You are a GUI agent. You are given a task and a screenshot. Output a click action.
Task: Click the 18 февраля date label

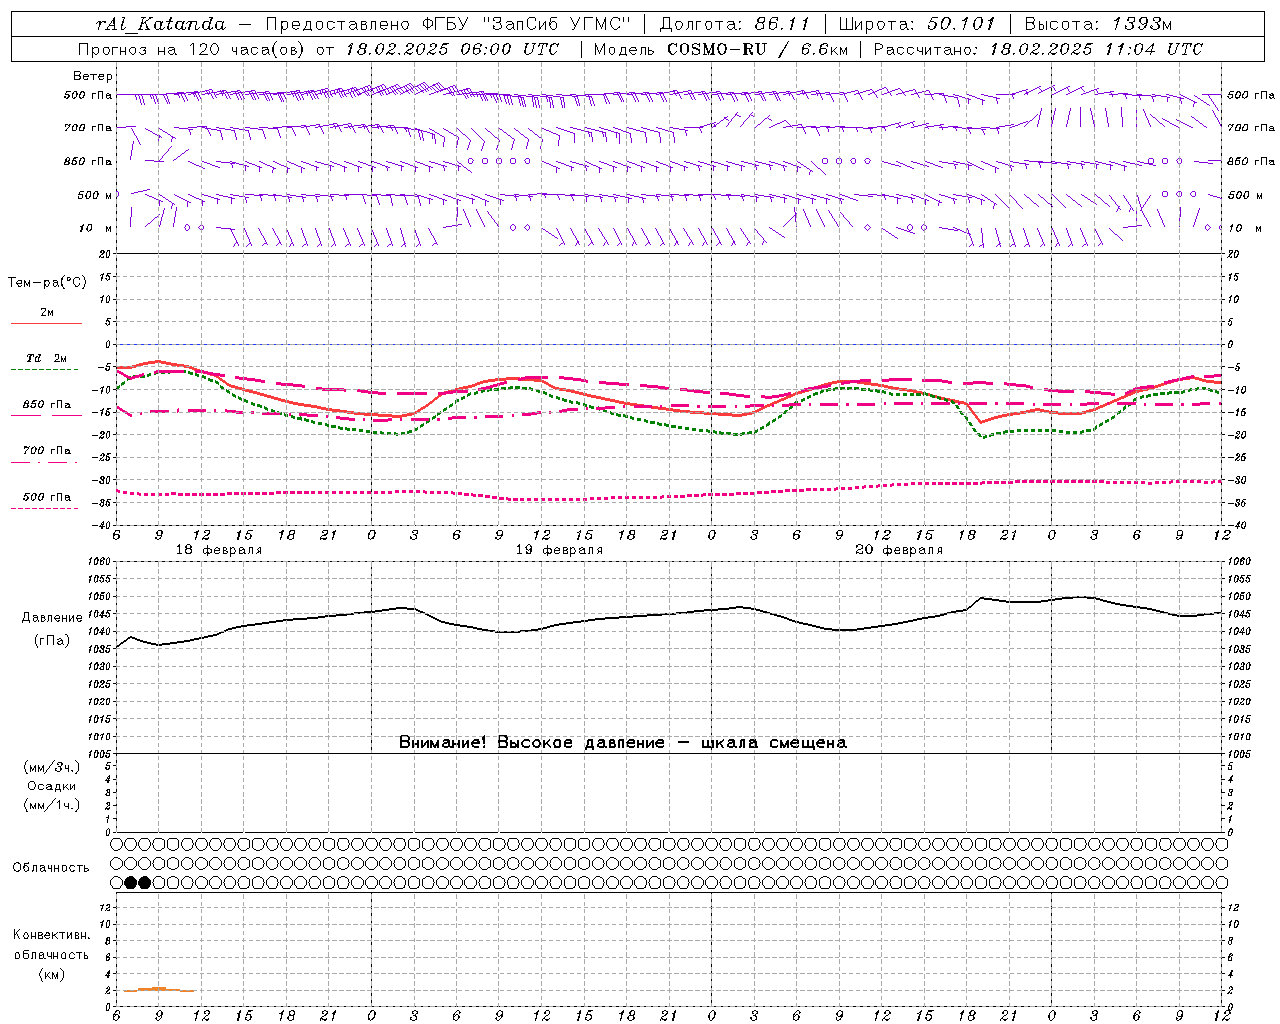[x=219, y=550]
